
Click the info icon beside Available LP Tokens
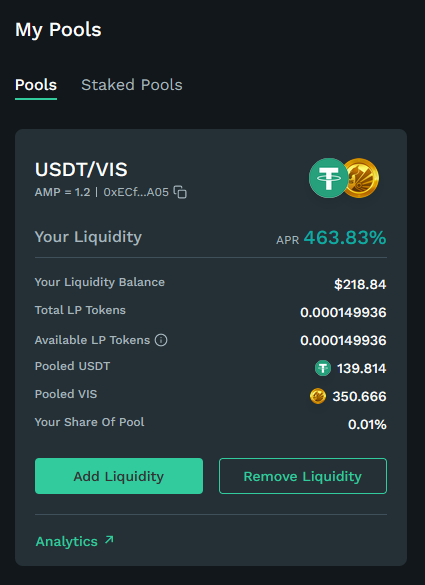[x=161, y=340]
